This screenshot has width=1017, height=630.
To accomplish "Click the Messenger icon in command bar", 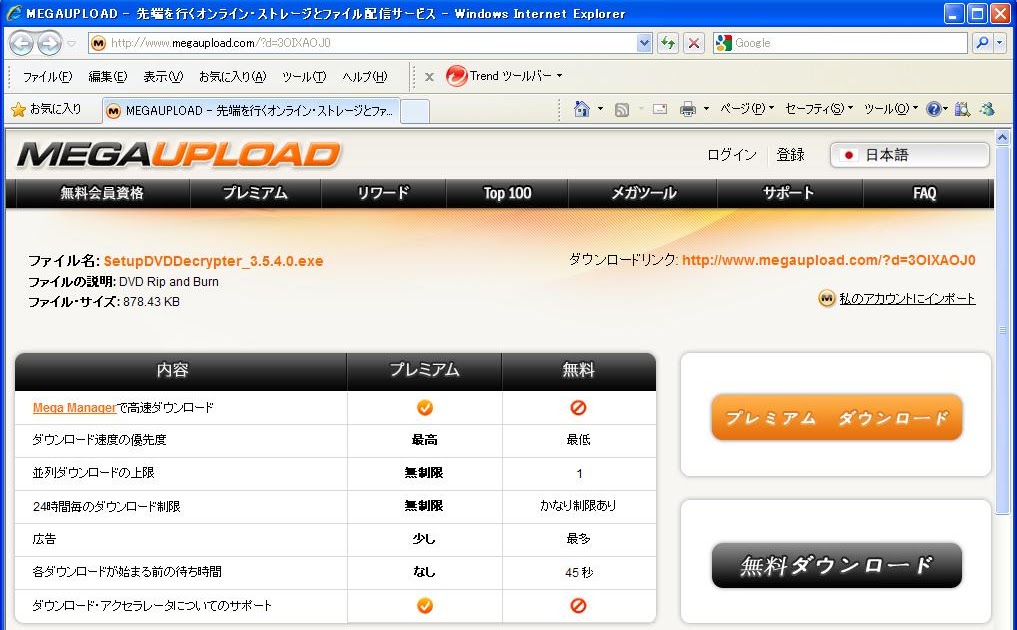I will [988, 109].
